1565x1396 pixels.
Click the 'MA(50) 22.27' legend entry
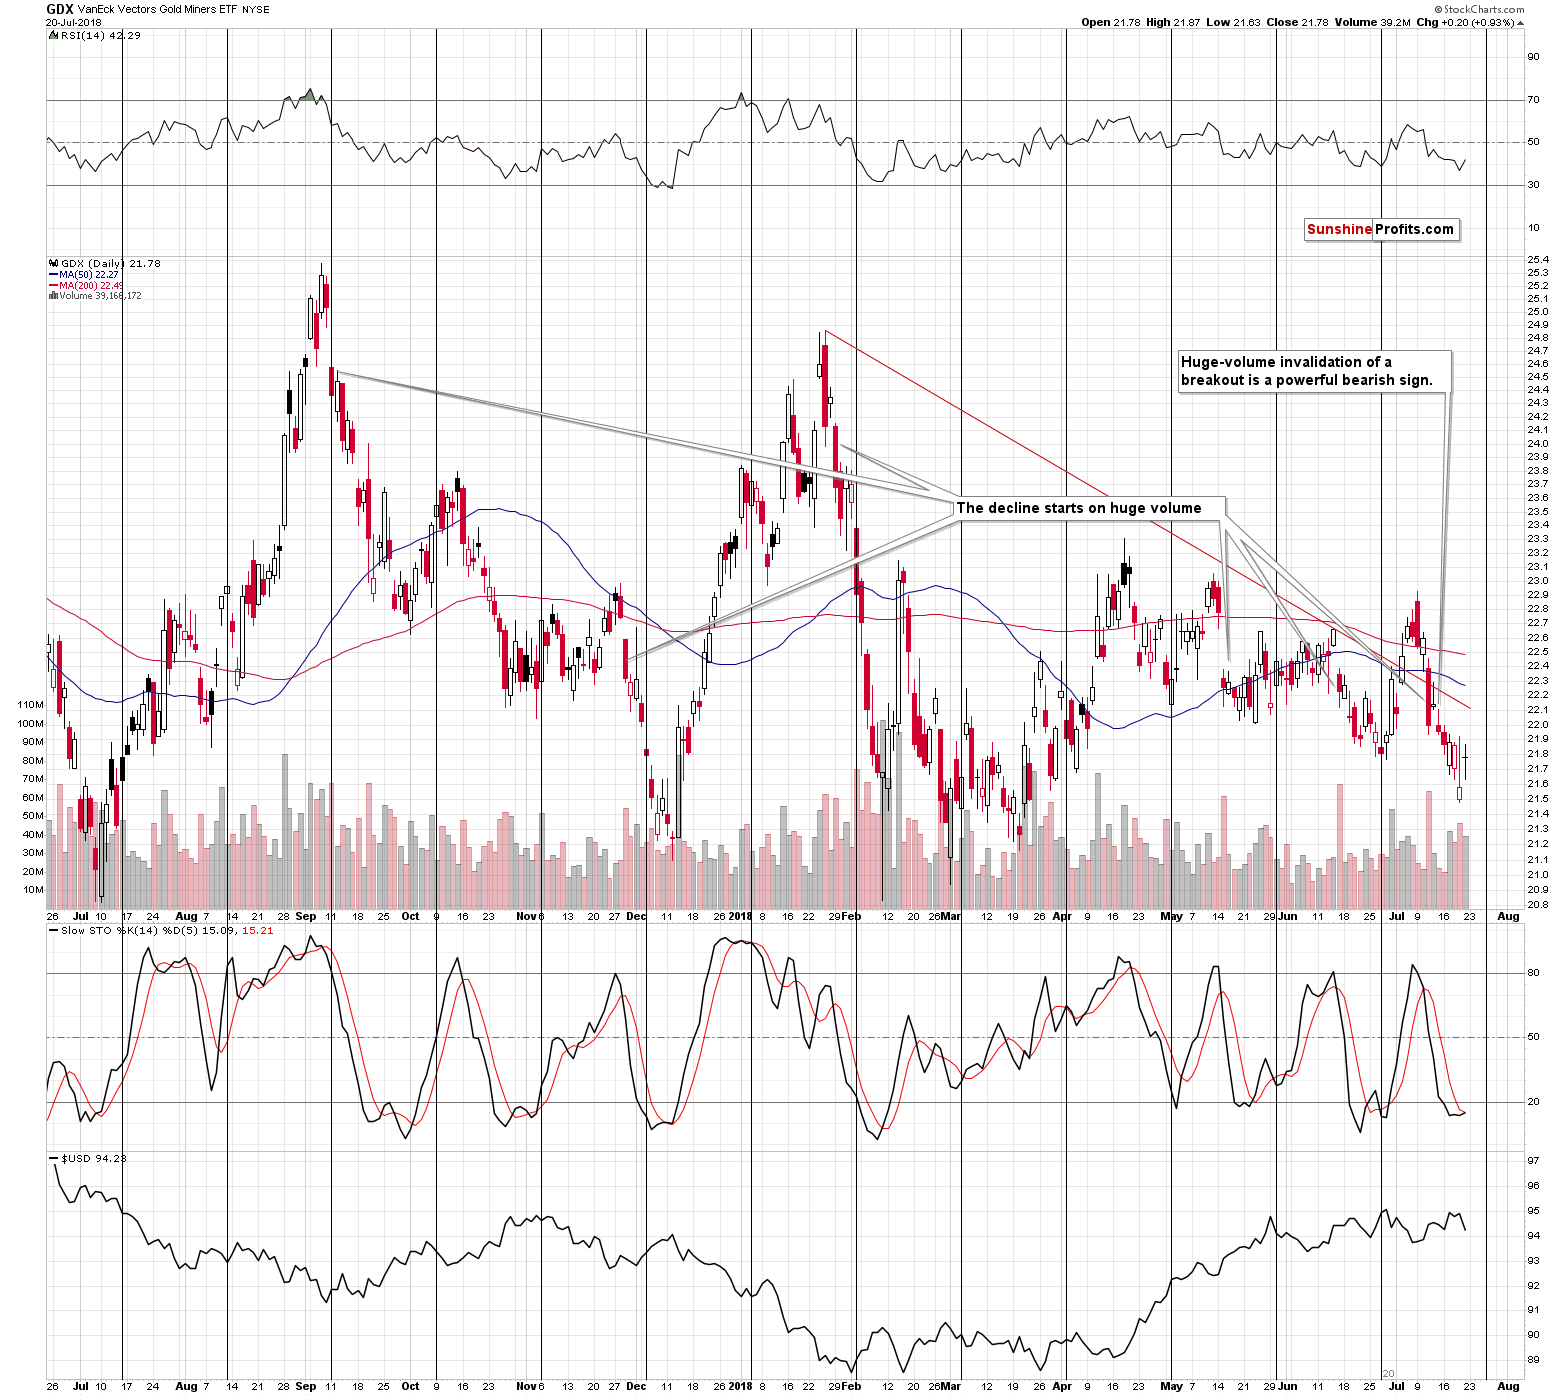pyautogui.click(x=89, y=275)
